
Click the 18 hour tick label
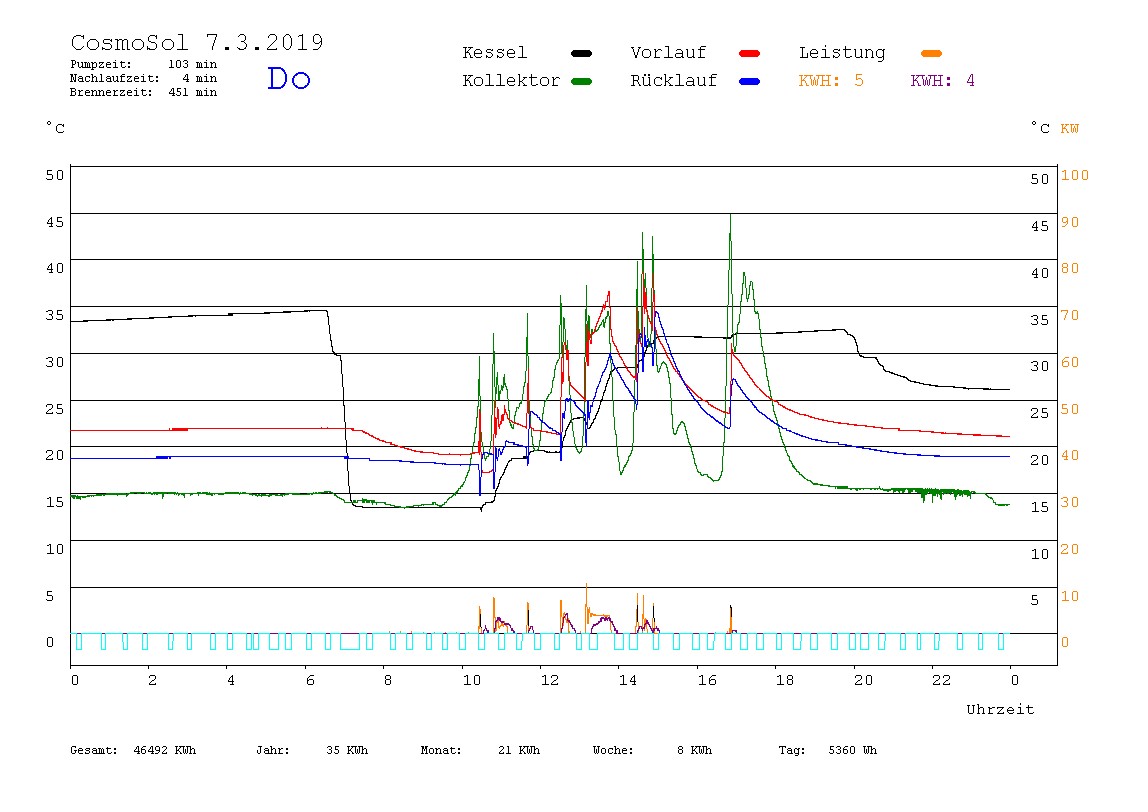[785, 680]
